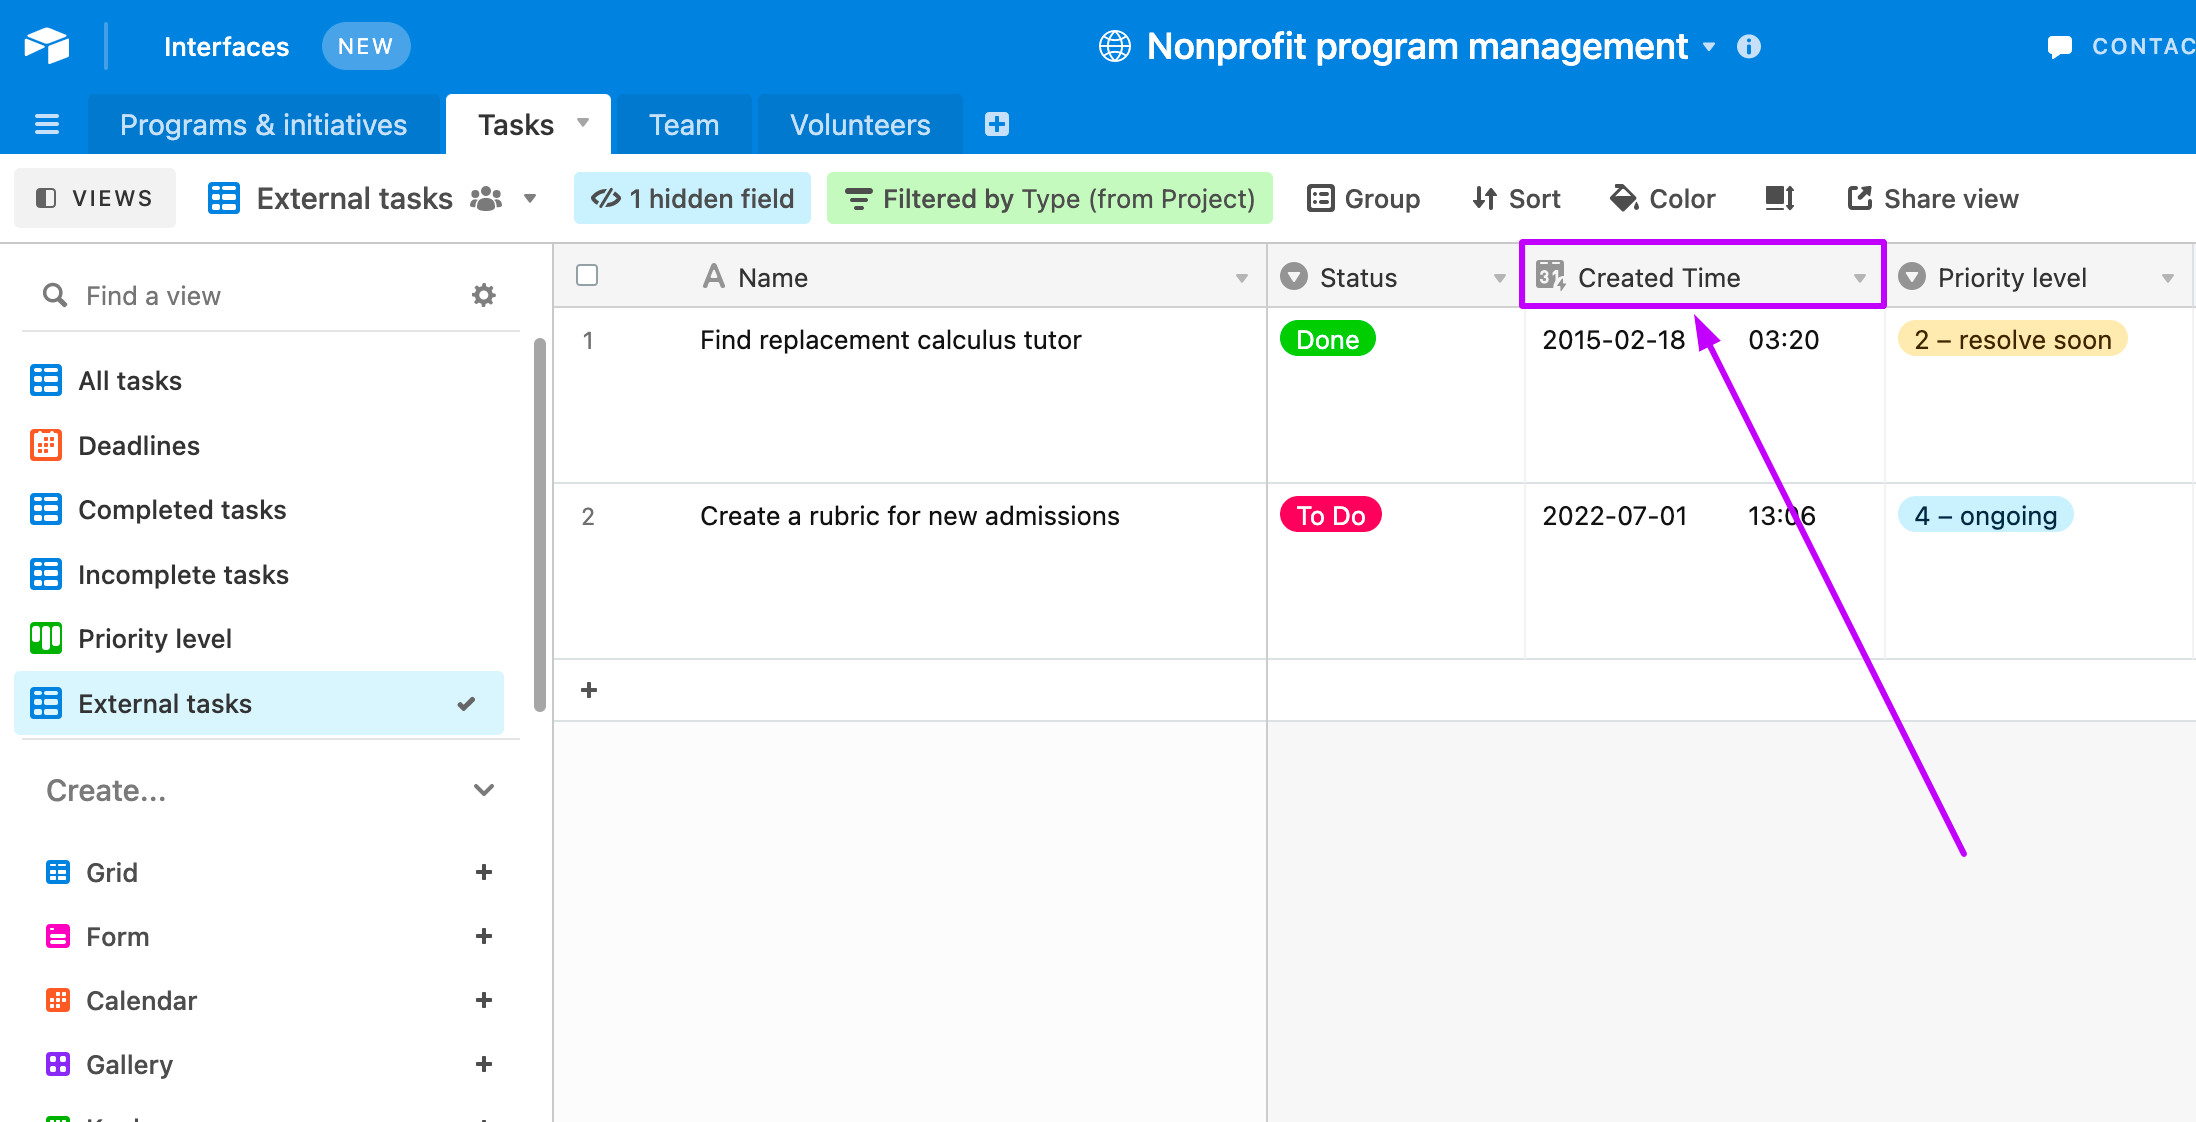Open the Name column dropdown arrow
Screen dimensions: 2196x1122
[x=1242, y=278]
